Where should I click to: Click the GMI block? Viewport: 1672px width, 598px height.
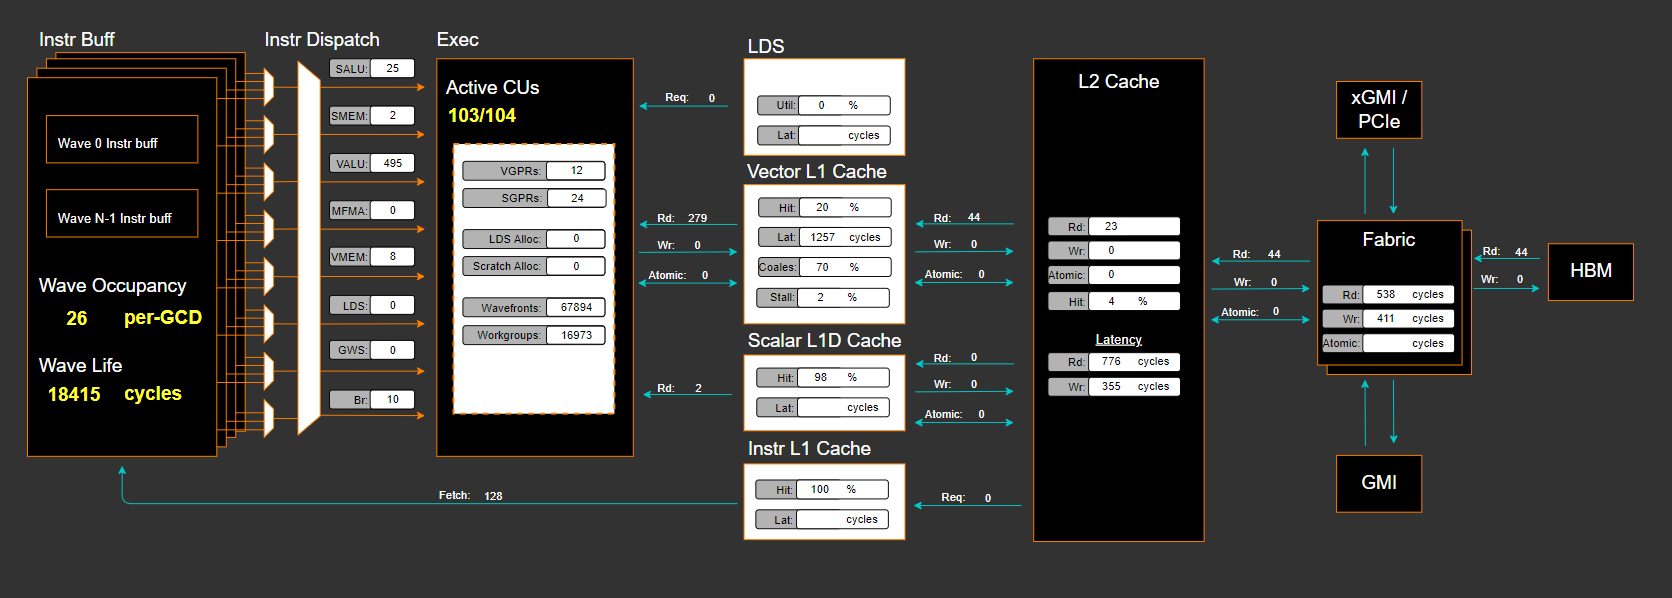tap(1378, 483)
